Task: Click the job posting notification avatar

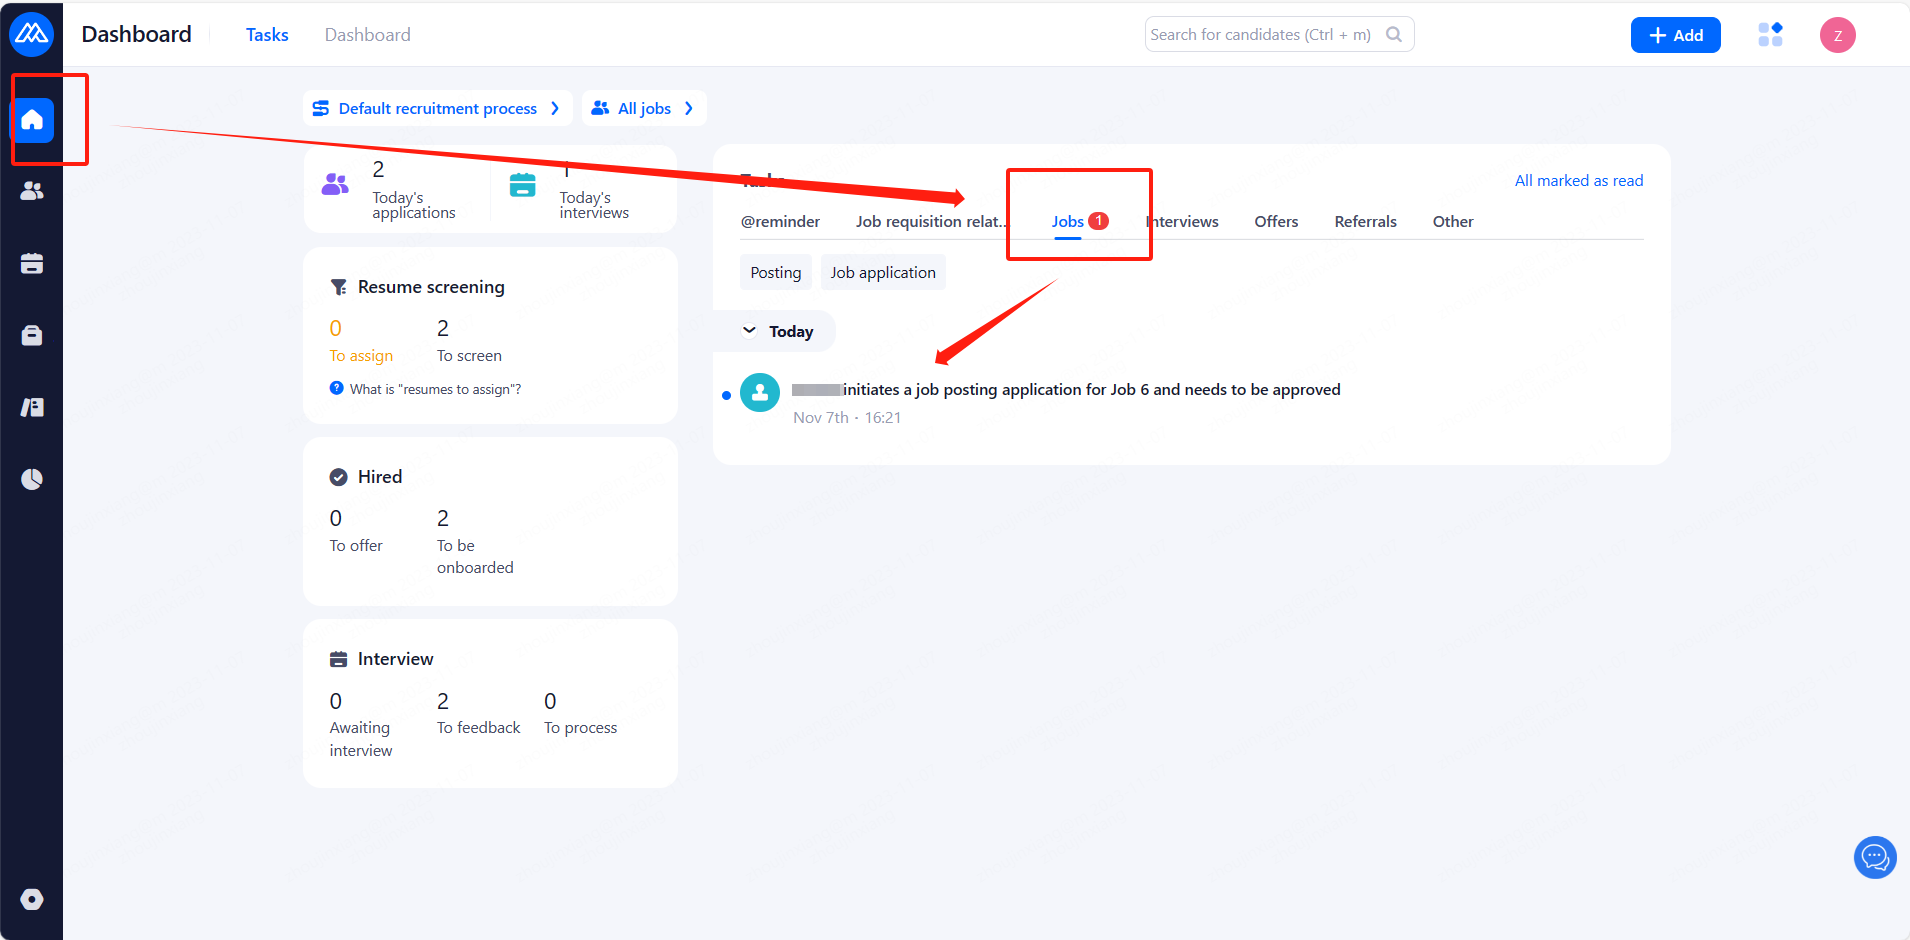Action: coord(760,393)
